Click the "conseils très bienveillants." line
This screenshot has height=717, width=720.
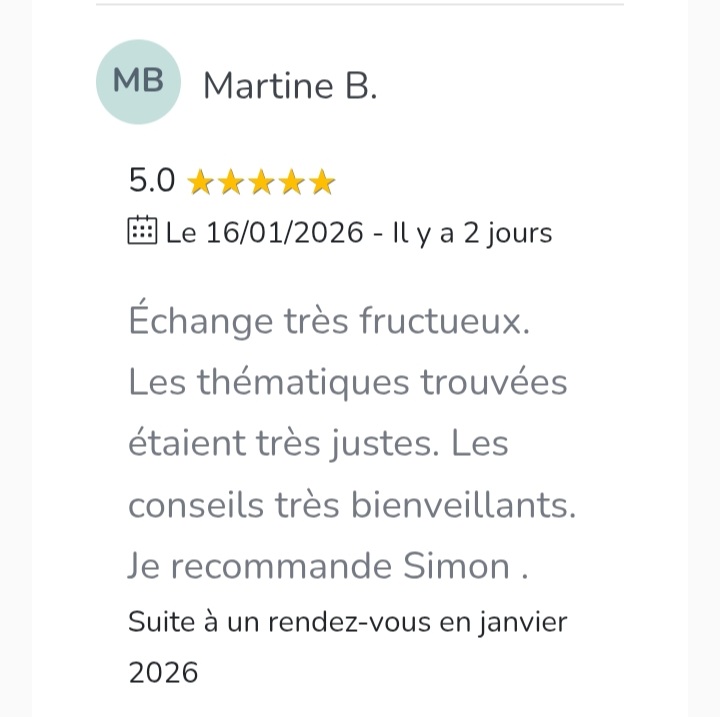pos(352,505)
